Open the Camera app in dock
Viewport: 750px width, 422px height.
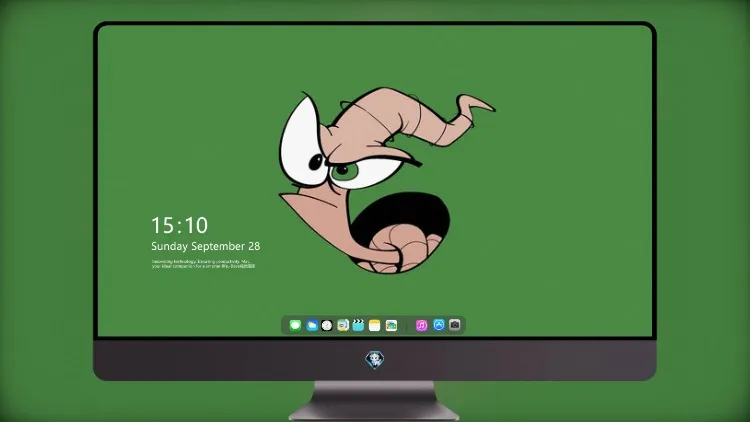pos(455,325)
